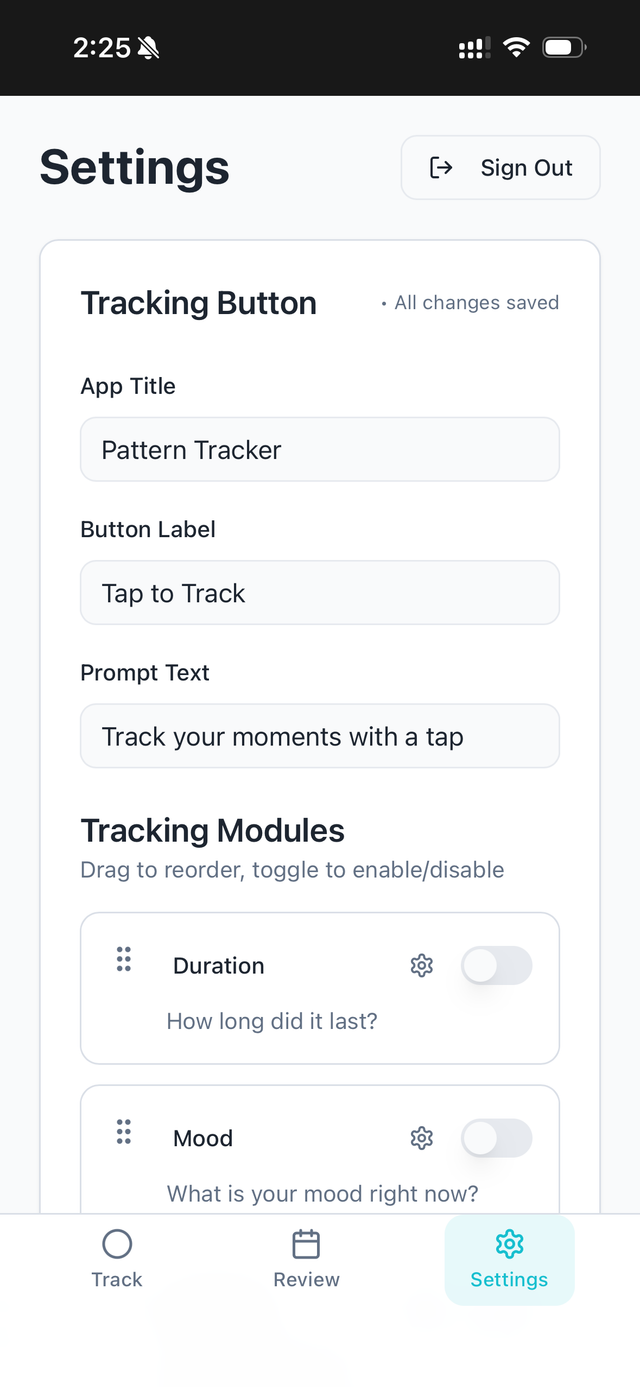This screenshot has height=1387, width=640.
Task: Enable the Mood tracking toggle
Action: 497,1138
